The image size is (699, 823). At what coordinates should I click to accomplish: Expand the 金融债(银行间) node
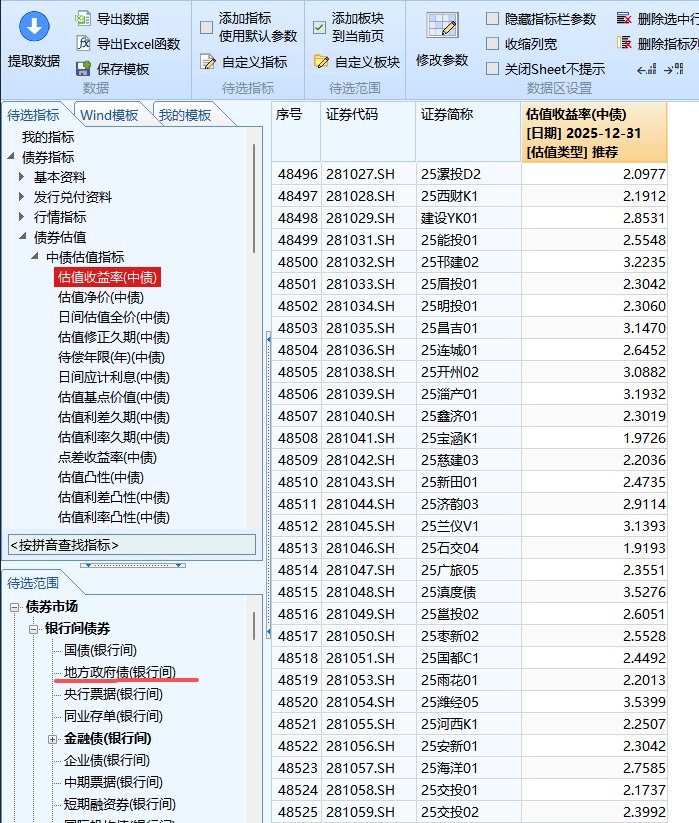point(52,738)
